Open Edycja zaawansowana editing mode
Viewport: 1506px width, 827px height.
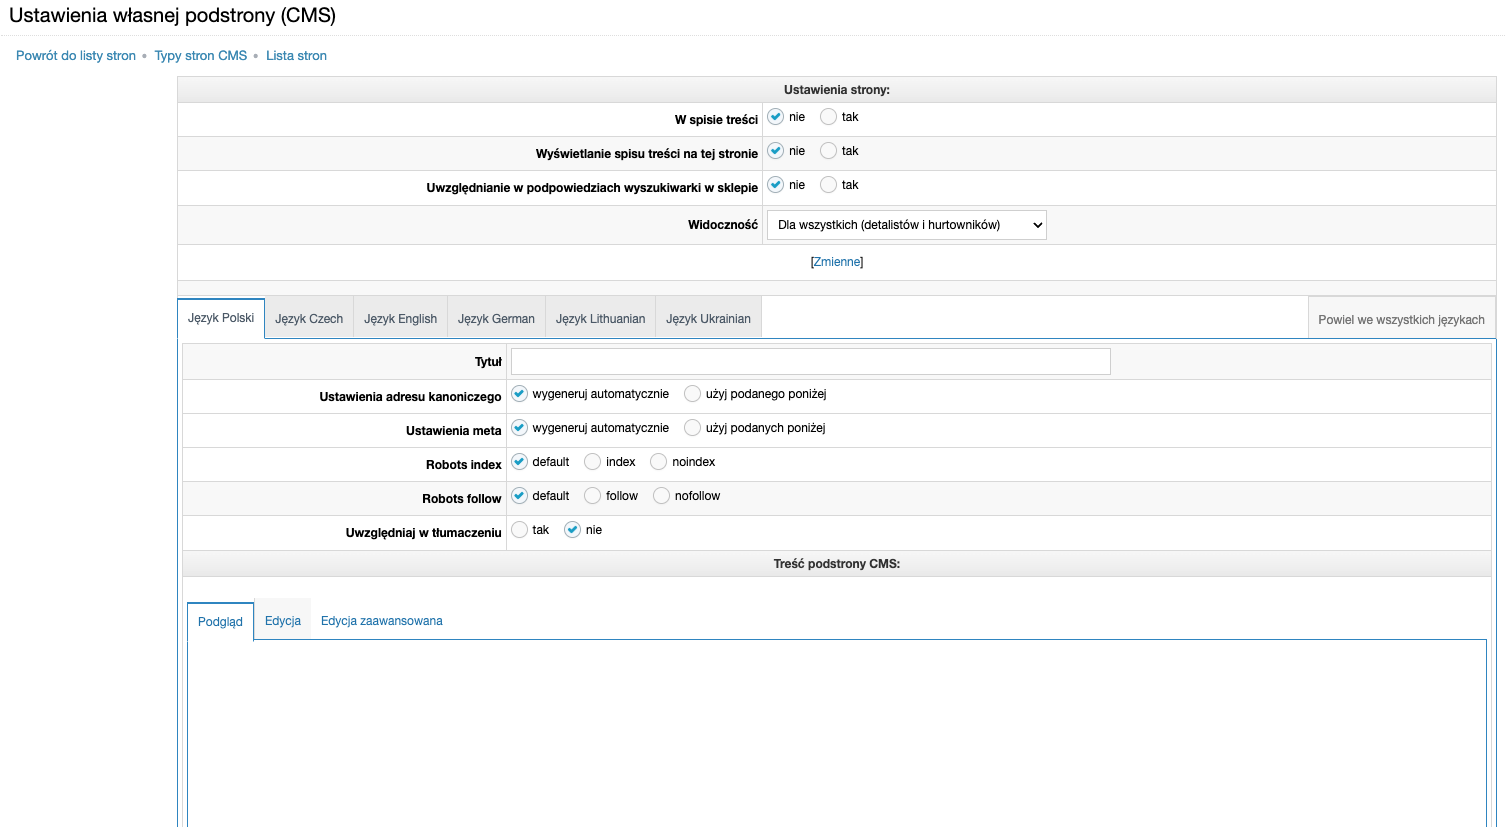tap(380, 620)
